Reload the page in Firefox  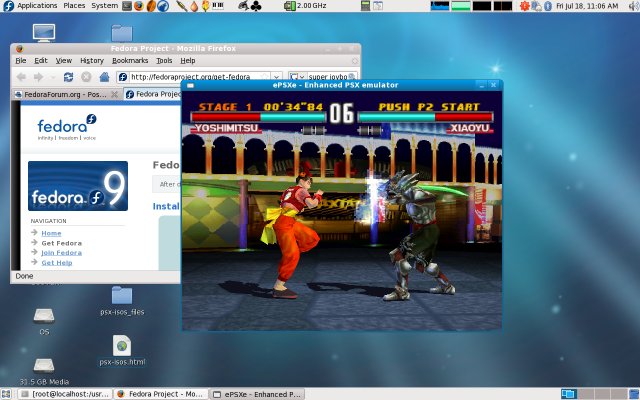pyautogui.click(x=68, y=77)
